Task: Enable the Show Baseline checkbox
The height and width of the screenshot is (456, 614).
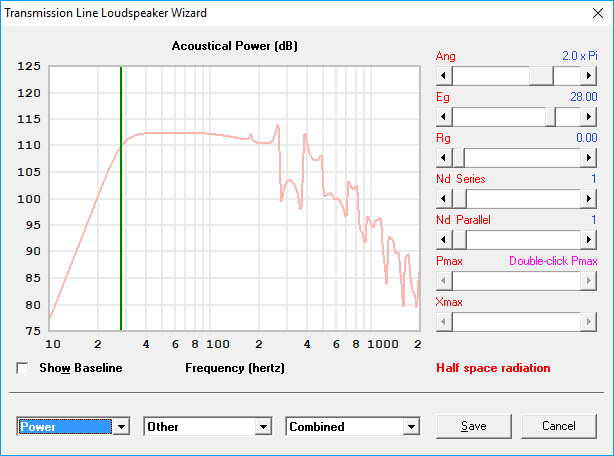Action: 22,368
